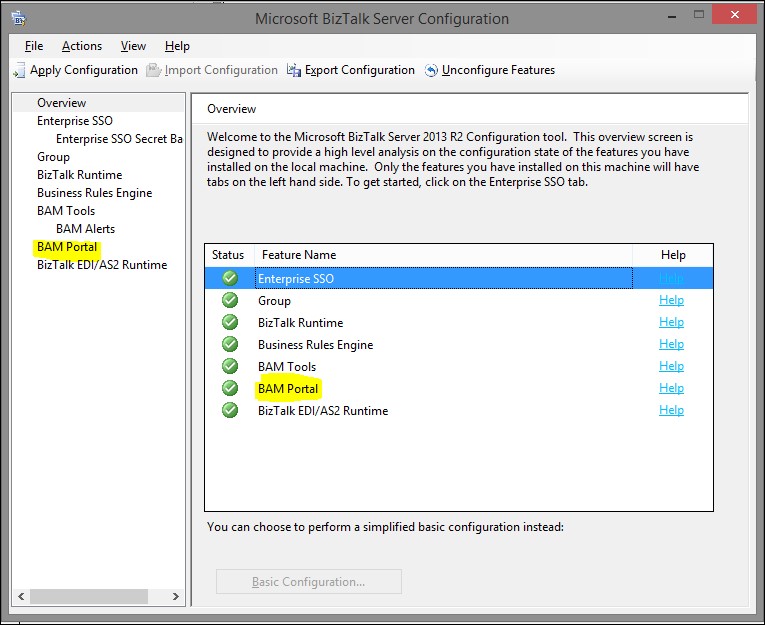
Task: Select BizTalk Runtime in the left tree
Action: (80, 175)
